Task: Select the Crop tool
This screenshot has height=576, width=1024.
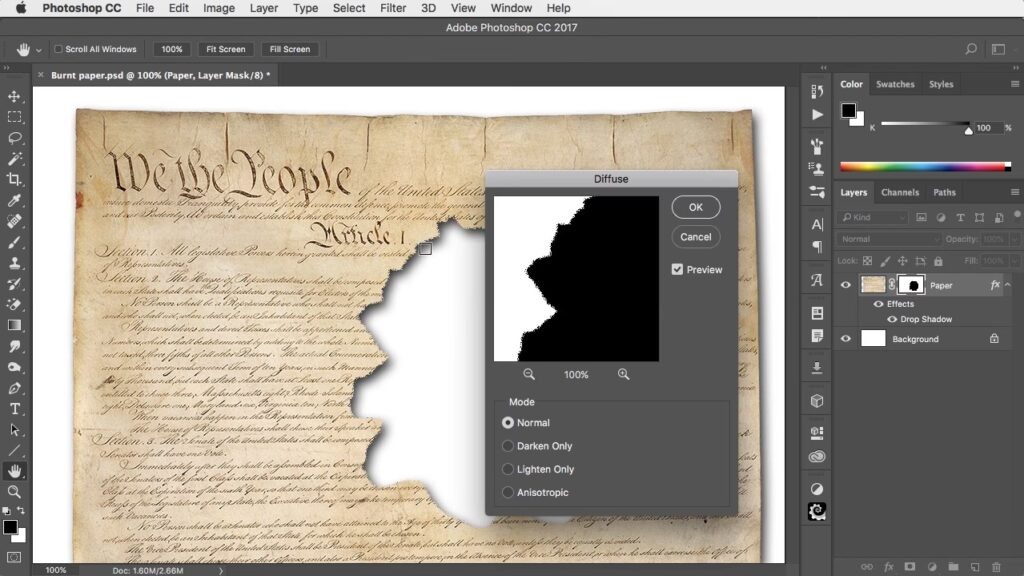Action: 14,180
